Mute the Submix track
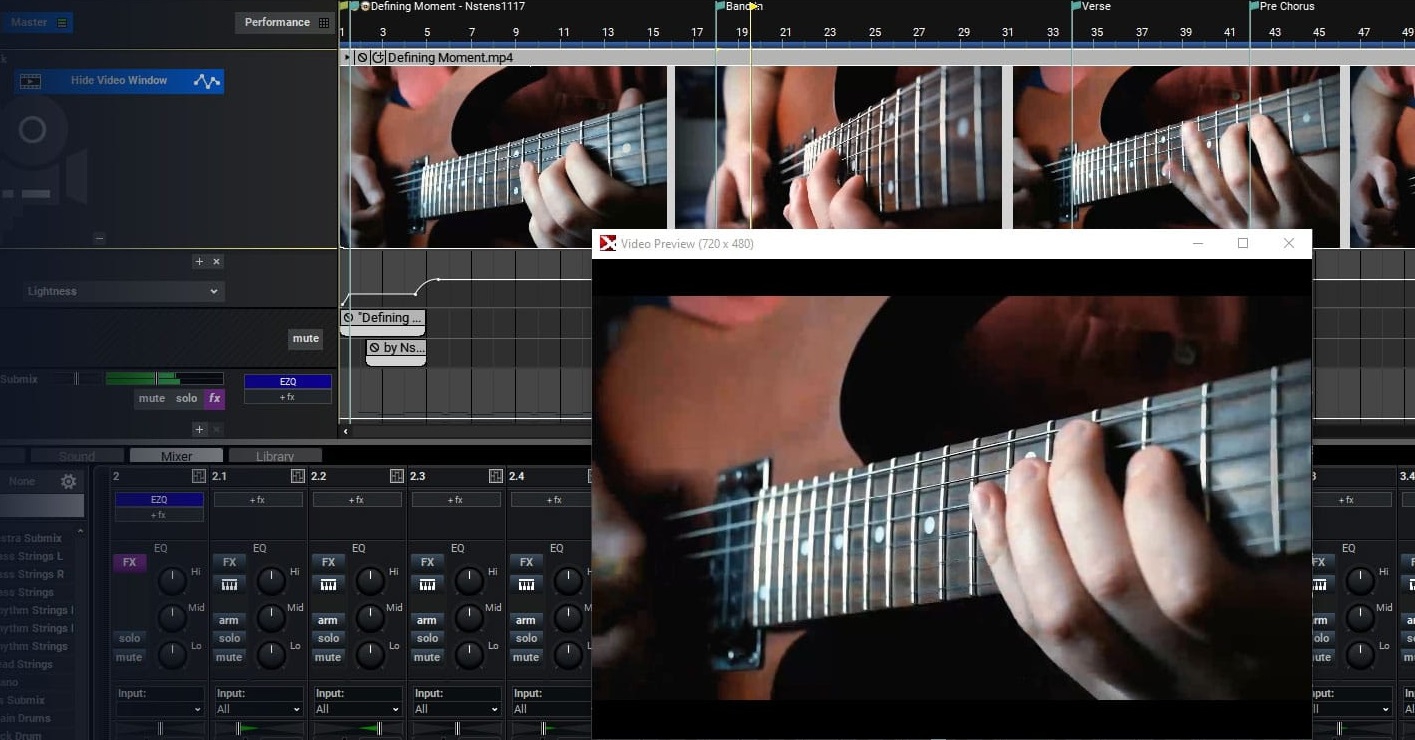The image size is (1415, 740). [x=152, y=398]
